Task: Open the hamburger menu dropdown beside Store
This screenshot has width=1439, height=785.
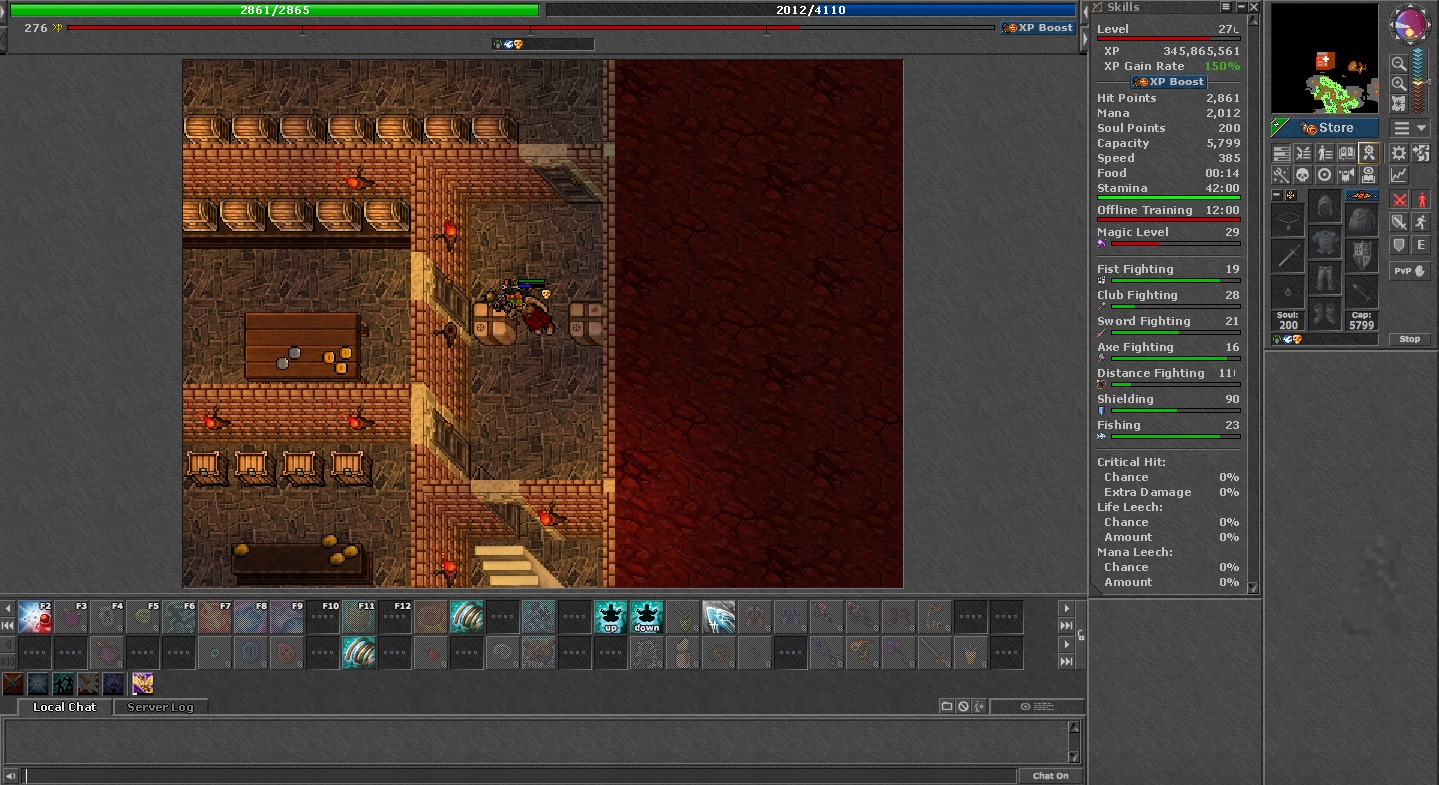Action: [1410, 128]
